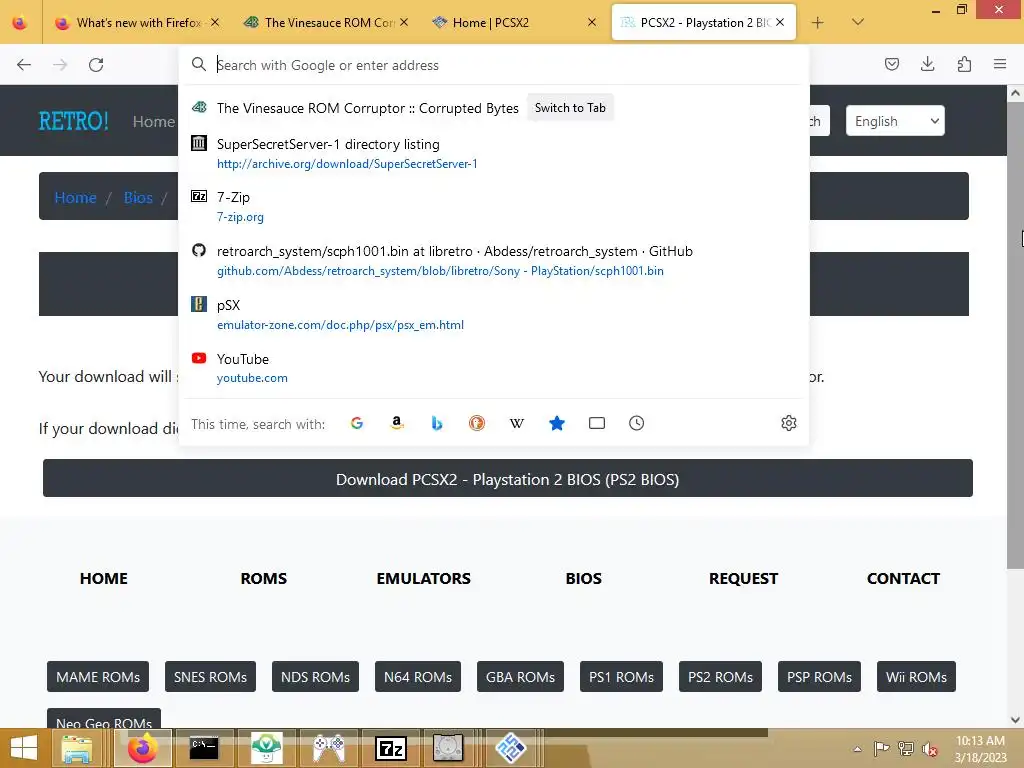Viewport: 1024px width, 768px height.
Task: Open SuperSecretServer-1 directory listing suggestion
Action: (494, 153)
